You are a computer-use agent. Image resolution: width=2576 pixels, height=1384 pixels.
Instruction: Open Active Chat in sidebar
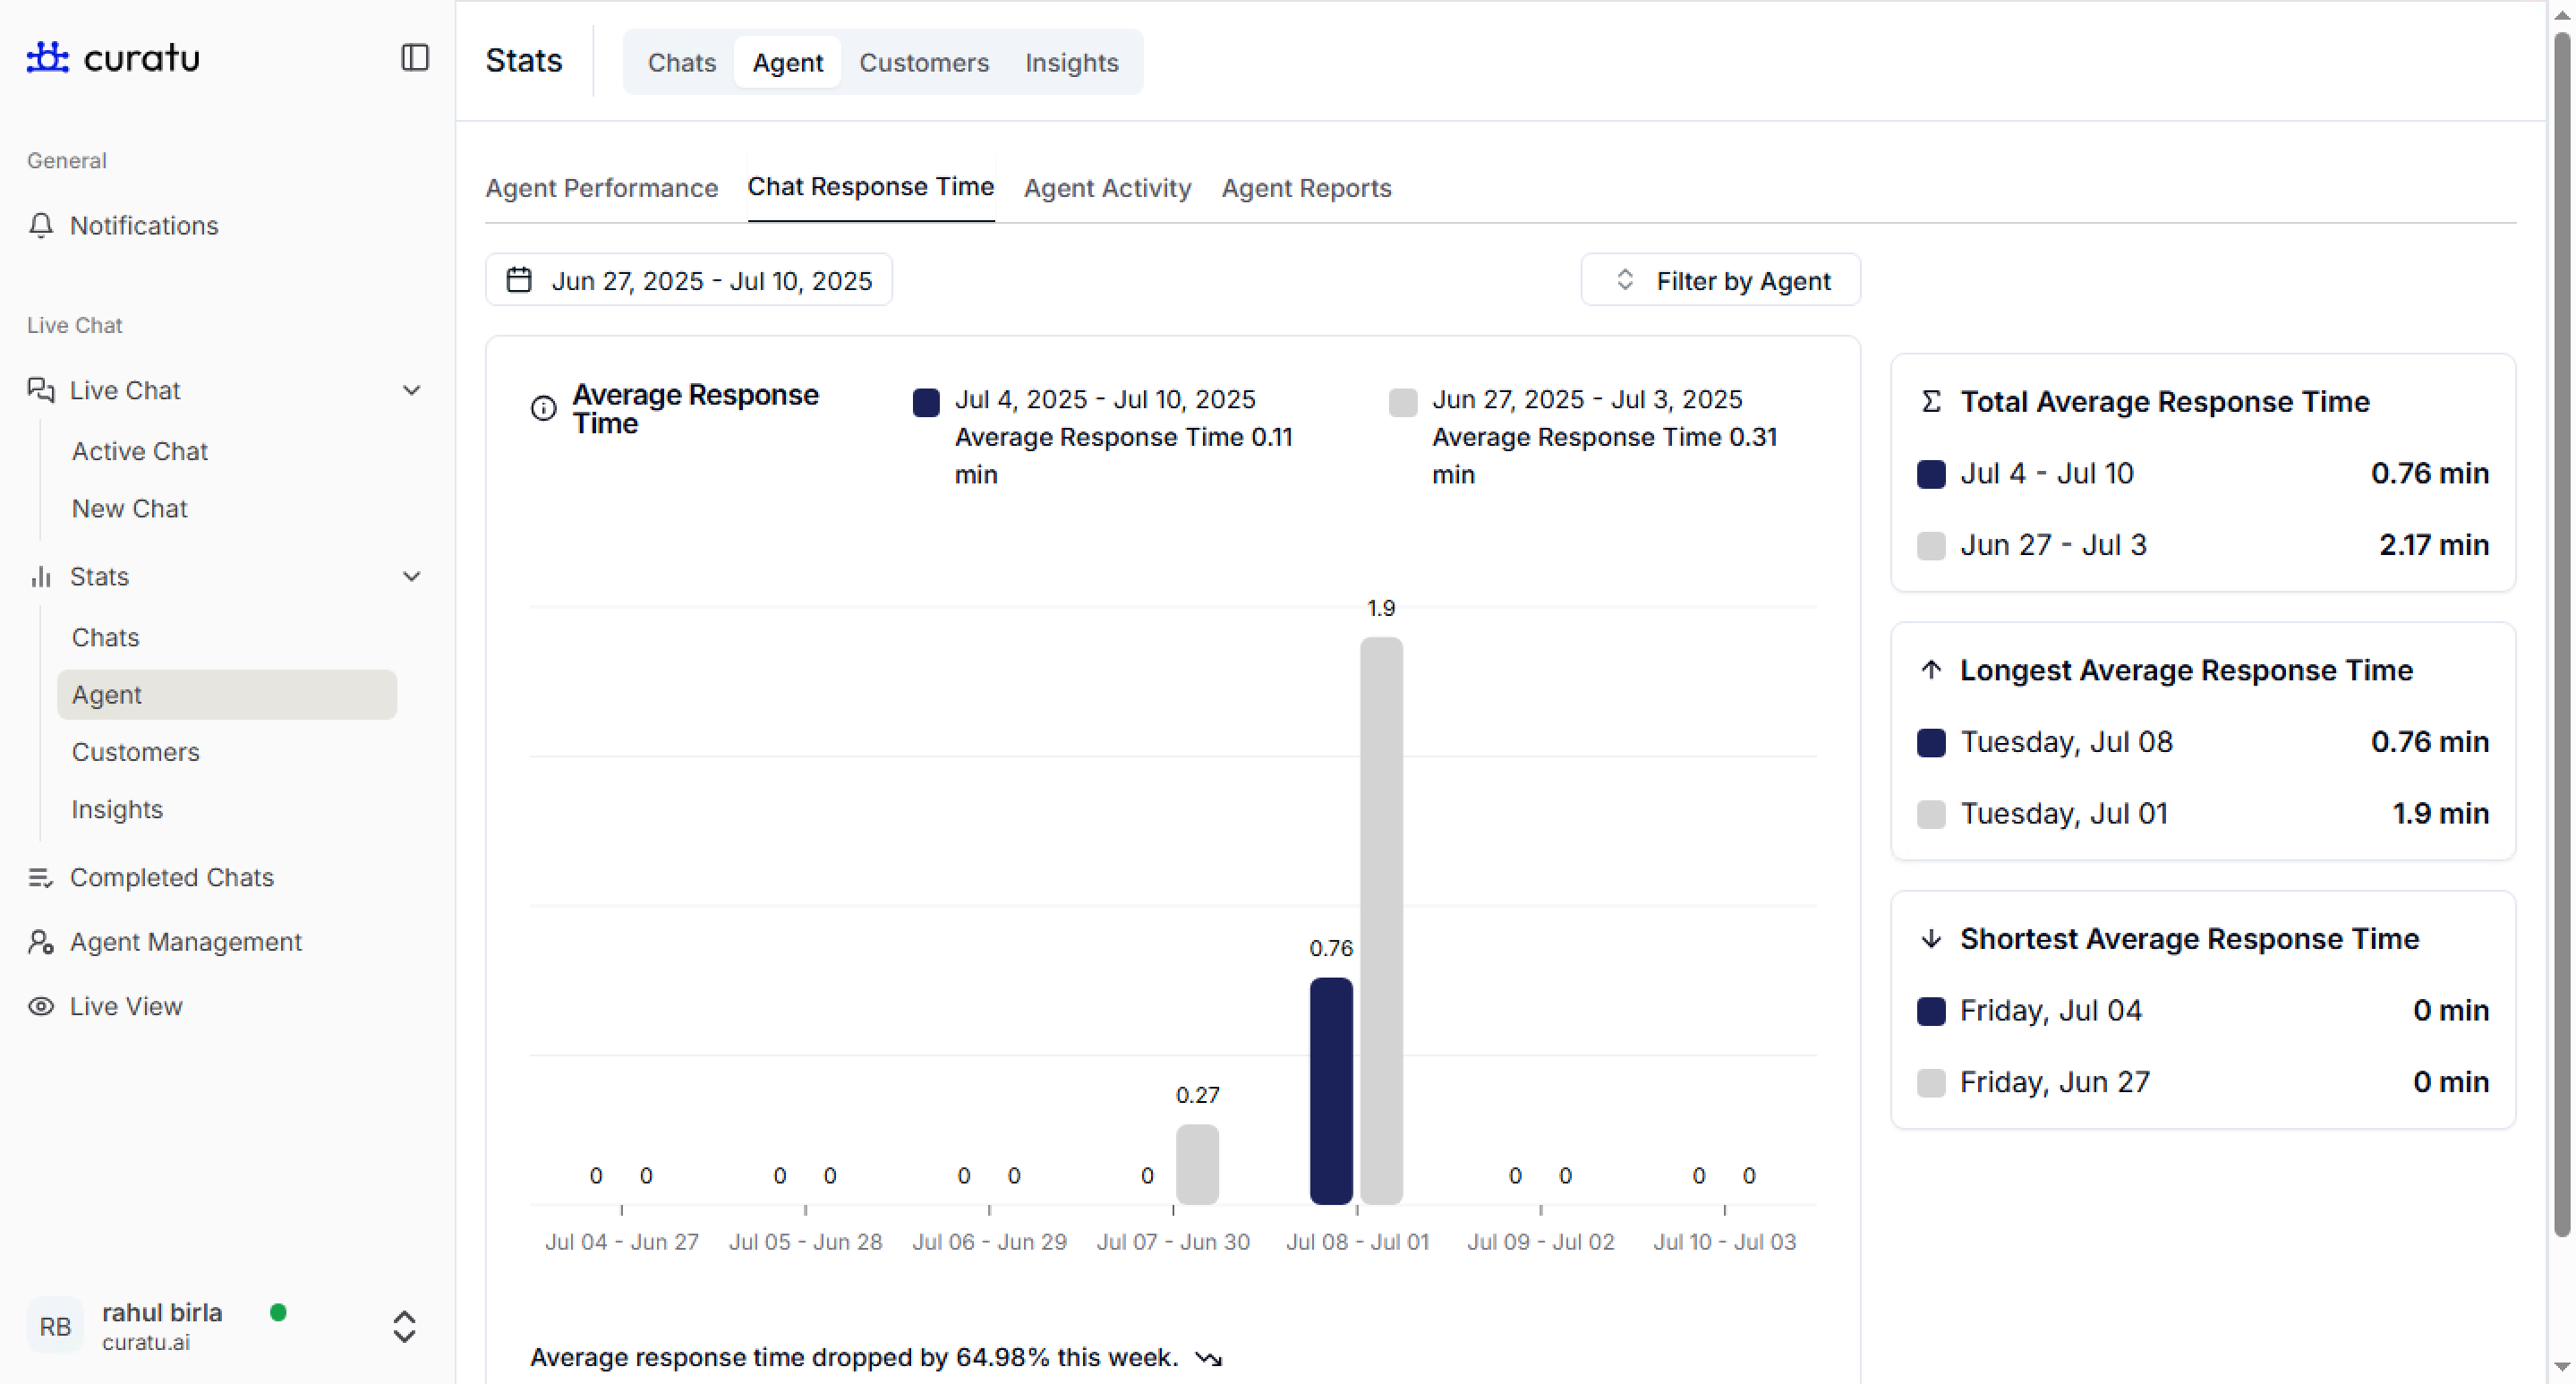(x=140, y=451)
